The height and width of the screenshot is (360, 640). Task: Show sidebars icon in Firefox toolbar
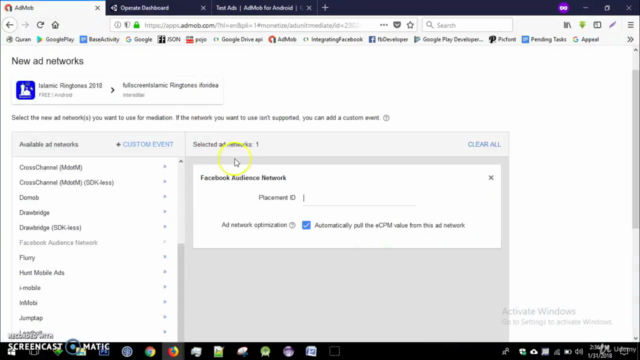pos(597,25)
